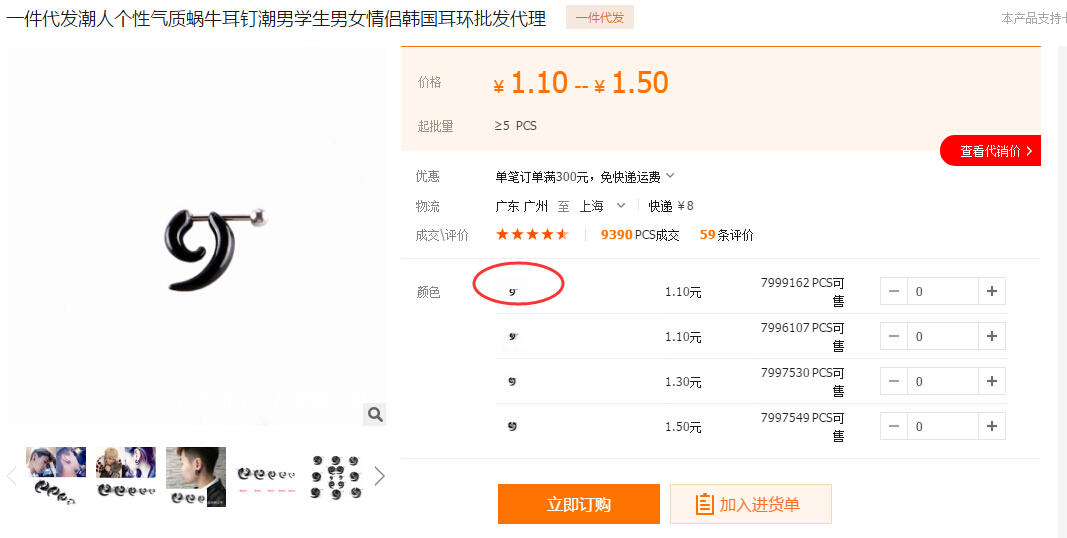1067x538 pixels.
Task: Click the 一件代发 tag beside the title
Action: [599, 17]
